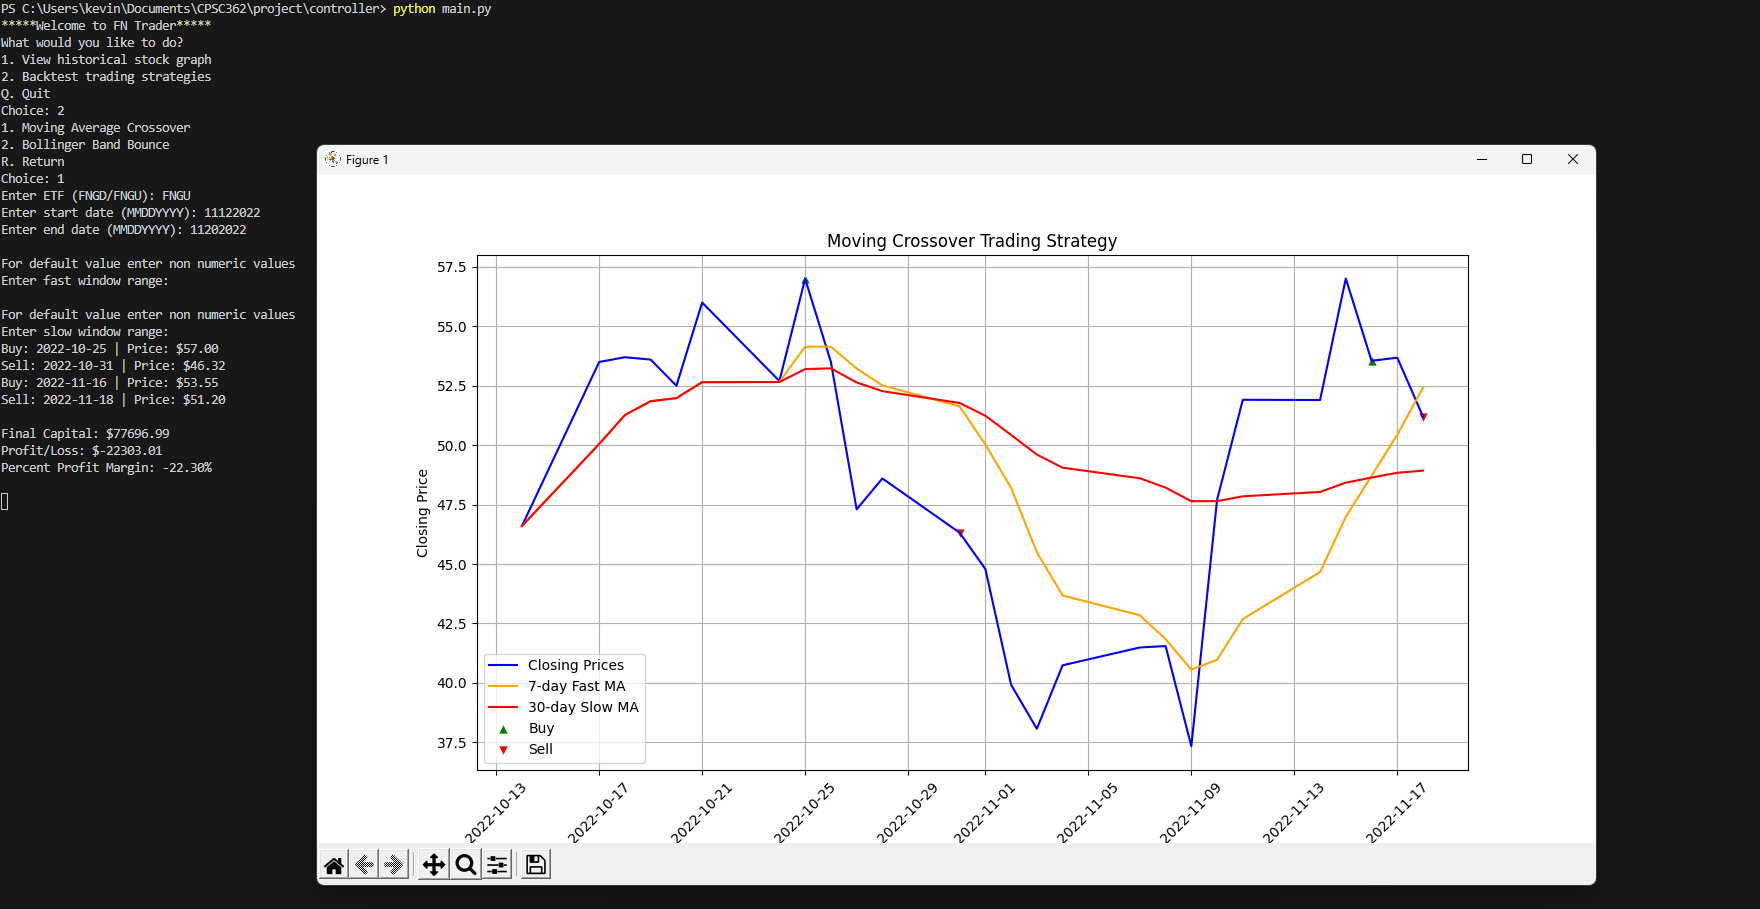Click the 'Sell: 2022-10-31' trade line

point(113,366)
